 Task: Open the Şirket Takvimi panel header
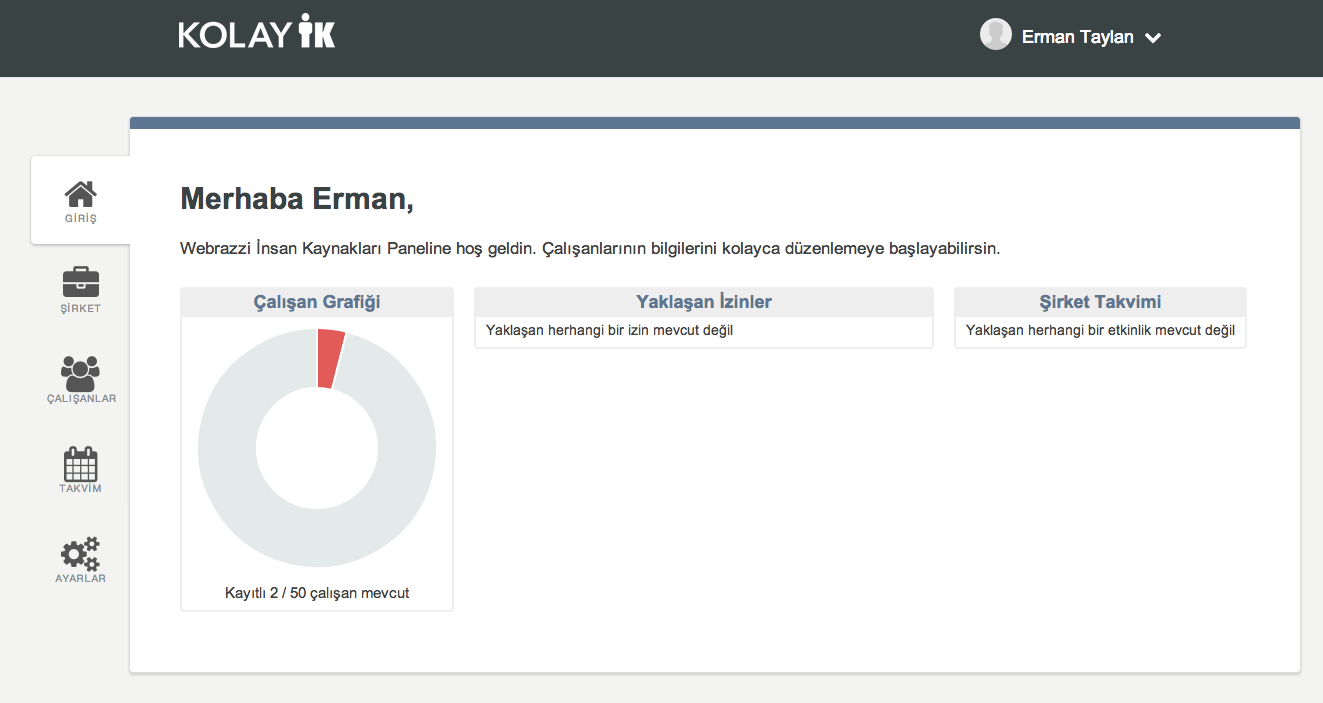(x=1100, y=302)
